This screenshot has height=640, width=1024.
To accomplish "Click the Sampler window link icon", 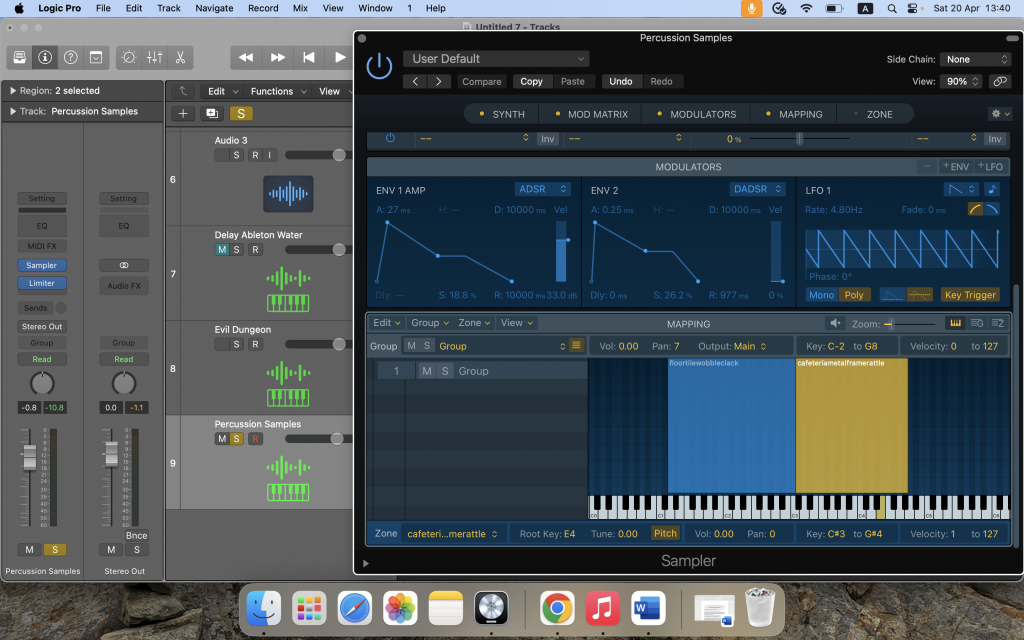I will pyautogui.click(x=999, y=82).
